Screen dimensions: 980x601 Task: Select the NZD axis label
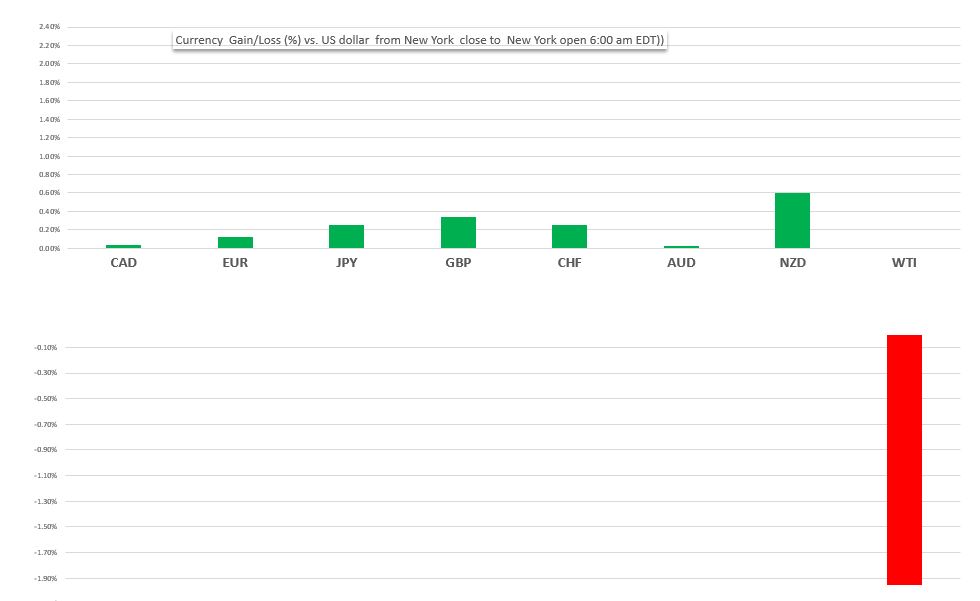(792, 263)
